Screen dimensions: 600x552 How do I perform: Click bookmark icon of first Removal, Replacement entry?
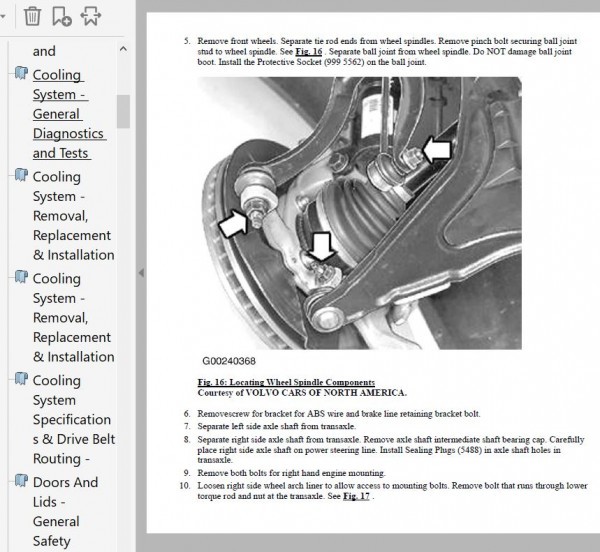(x=21, y=175)
